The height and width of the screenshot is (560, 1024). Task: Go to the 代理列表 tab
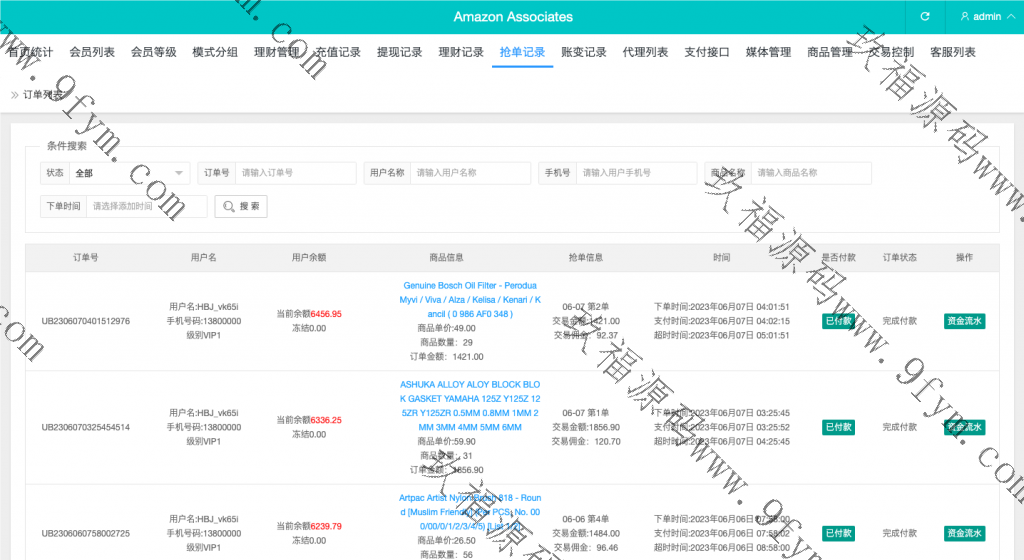click(645, 52)
